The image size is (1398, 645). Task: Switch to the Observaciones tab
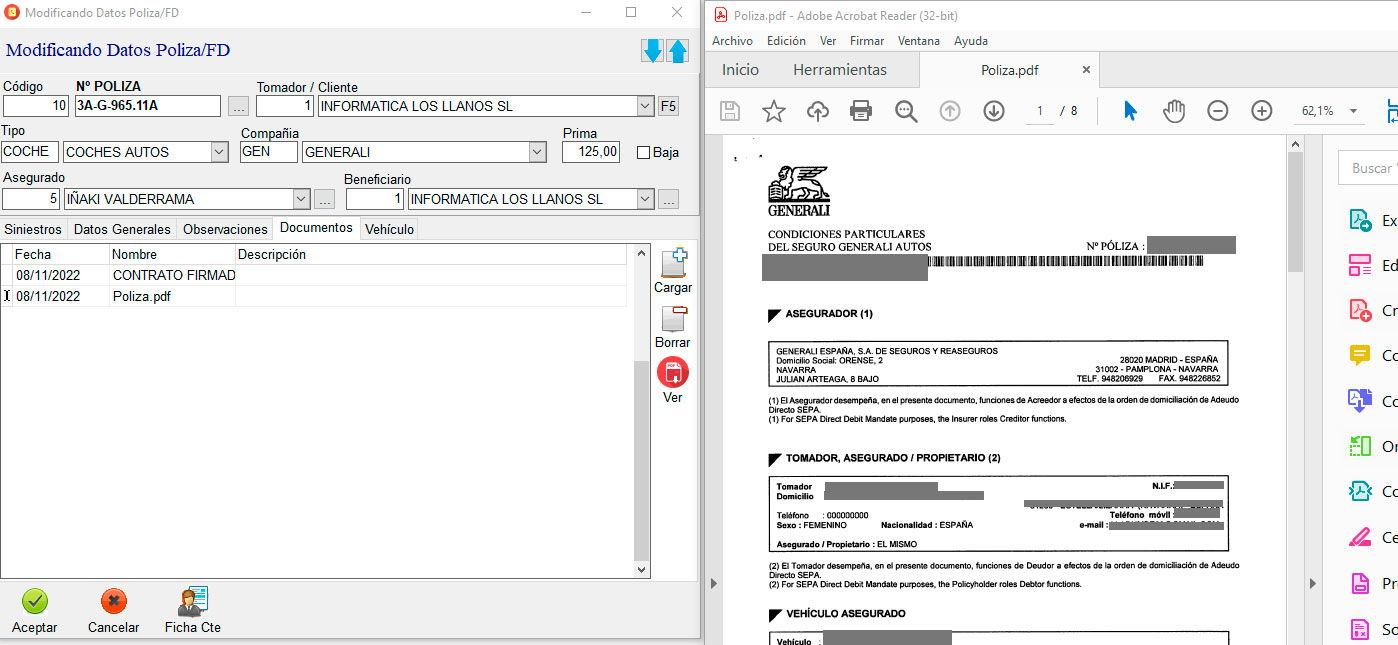[225, 229]
